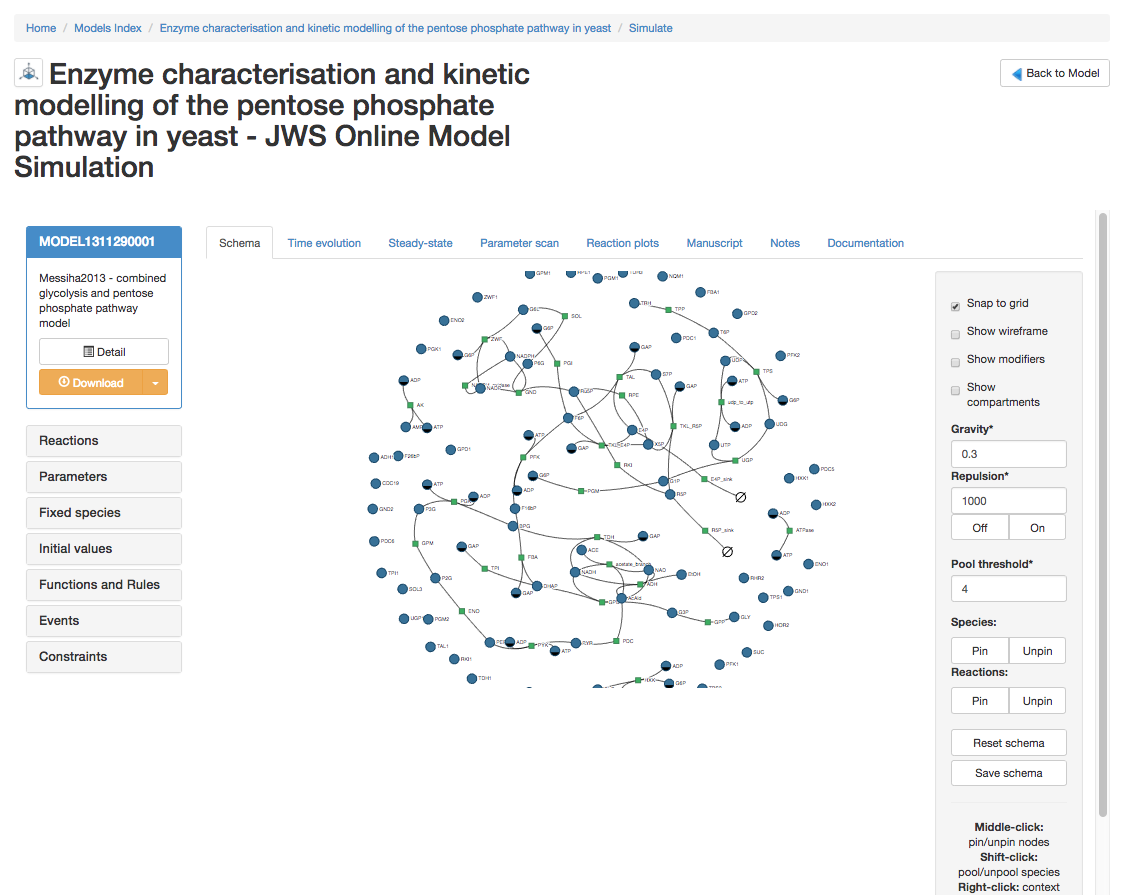Select the RKI1 species node

(x=454, y=660)
